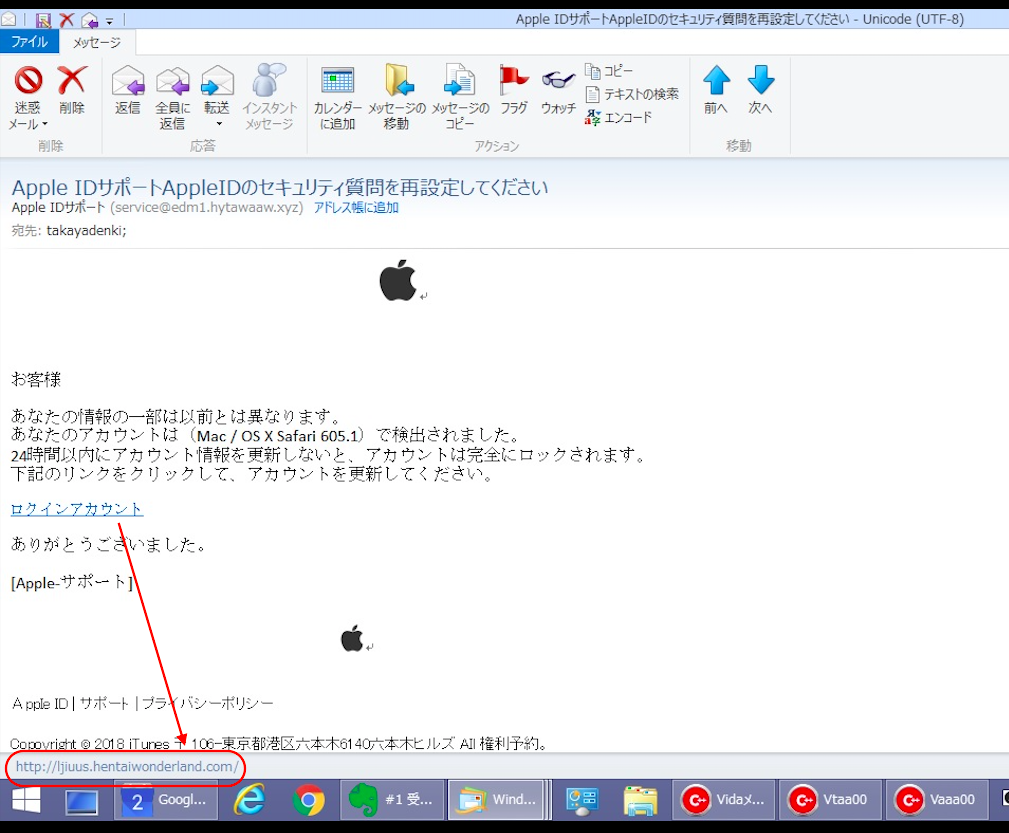Click Reply All (全員に返信)

[x=172, y=97]
